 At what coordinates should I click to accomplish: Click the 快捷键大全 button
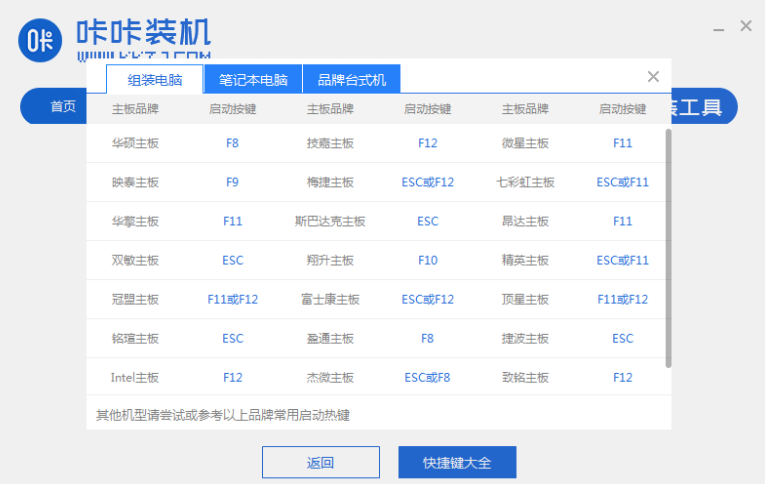[x=456, y=462]
